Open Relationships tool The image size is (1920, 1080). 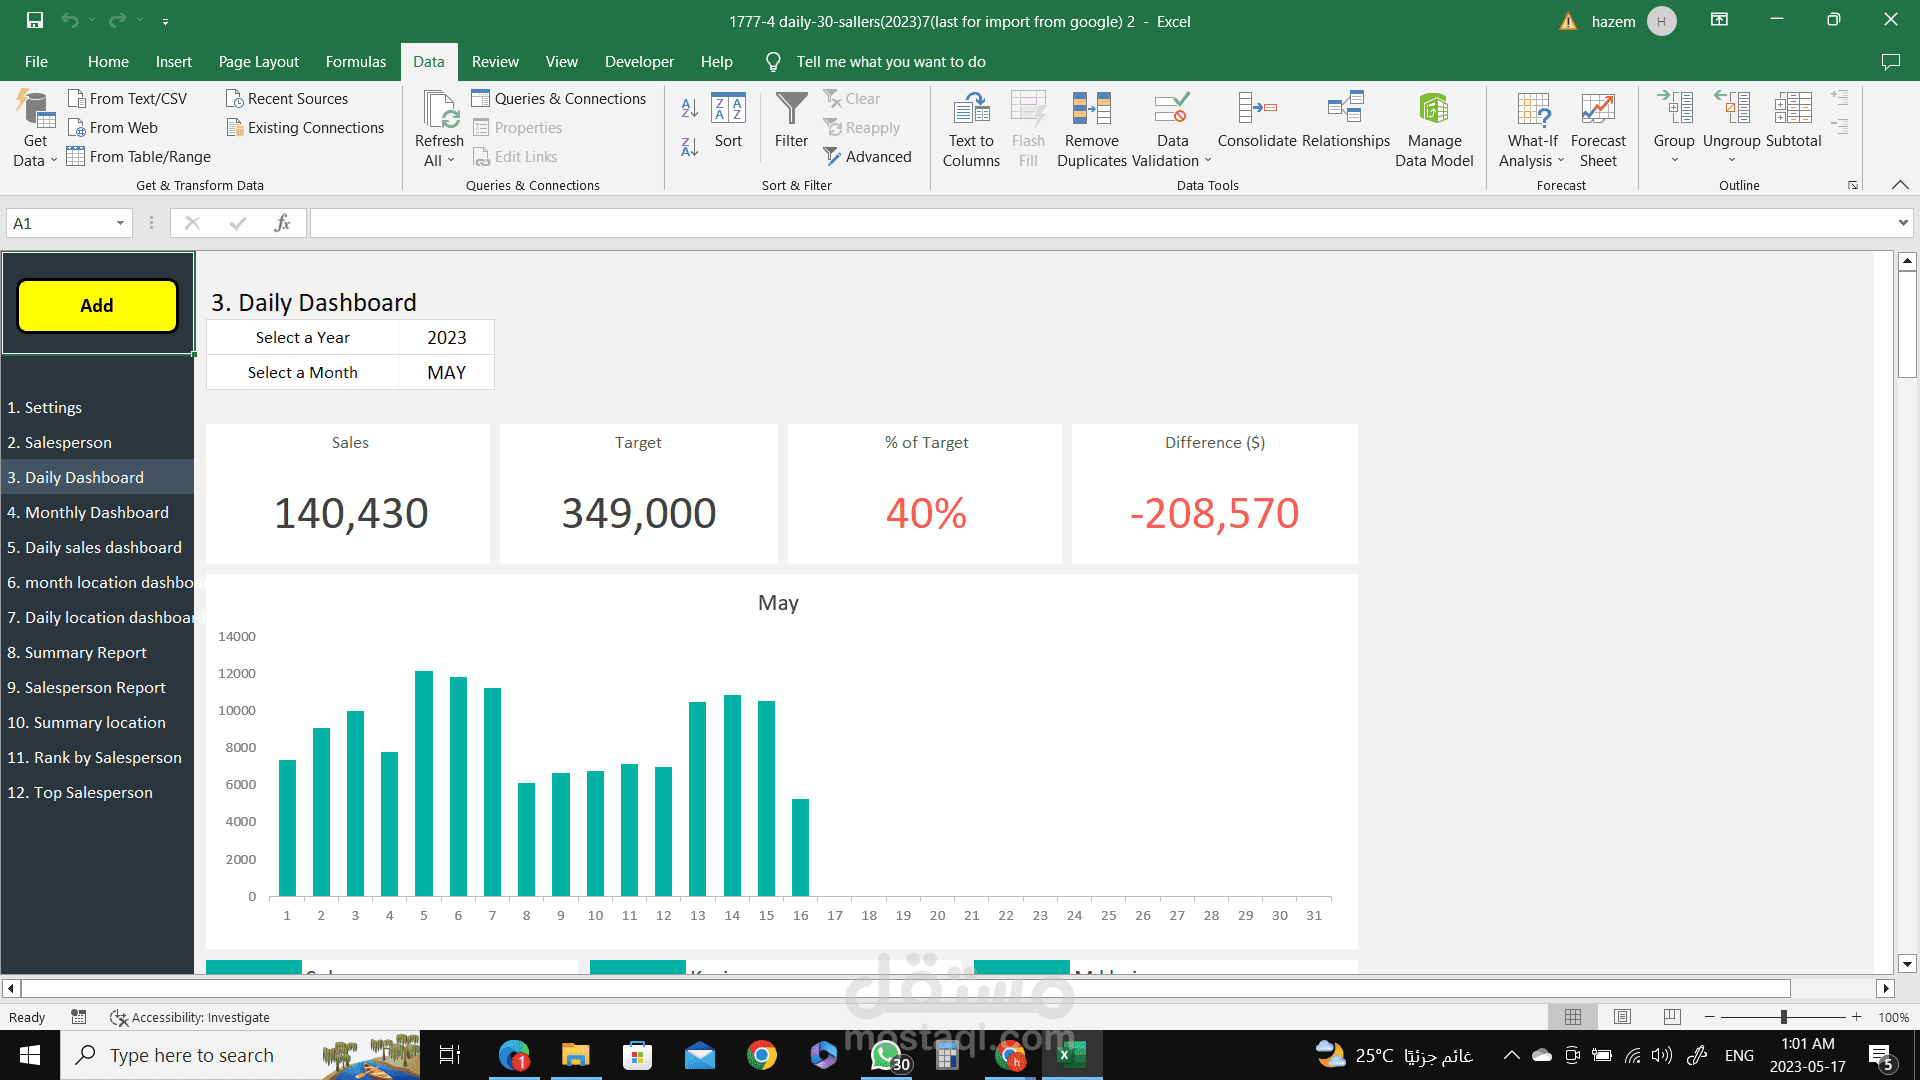pyautogui.click(x=1345, y=120)
